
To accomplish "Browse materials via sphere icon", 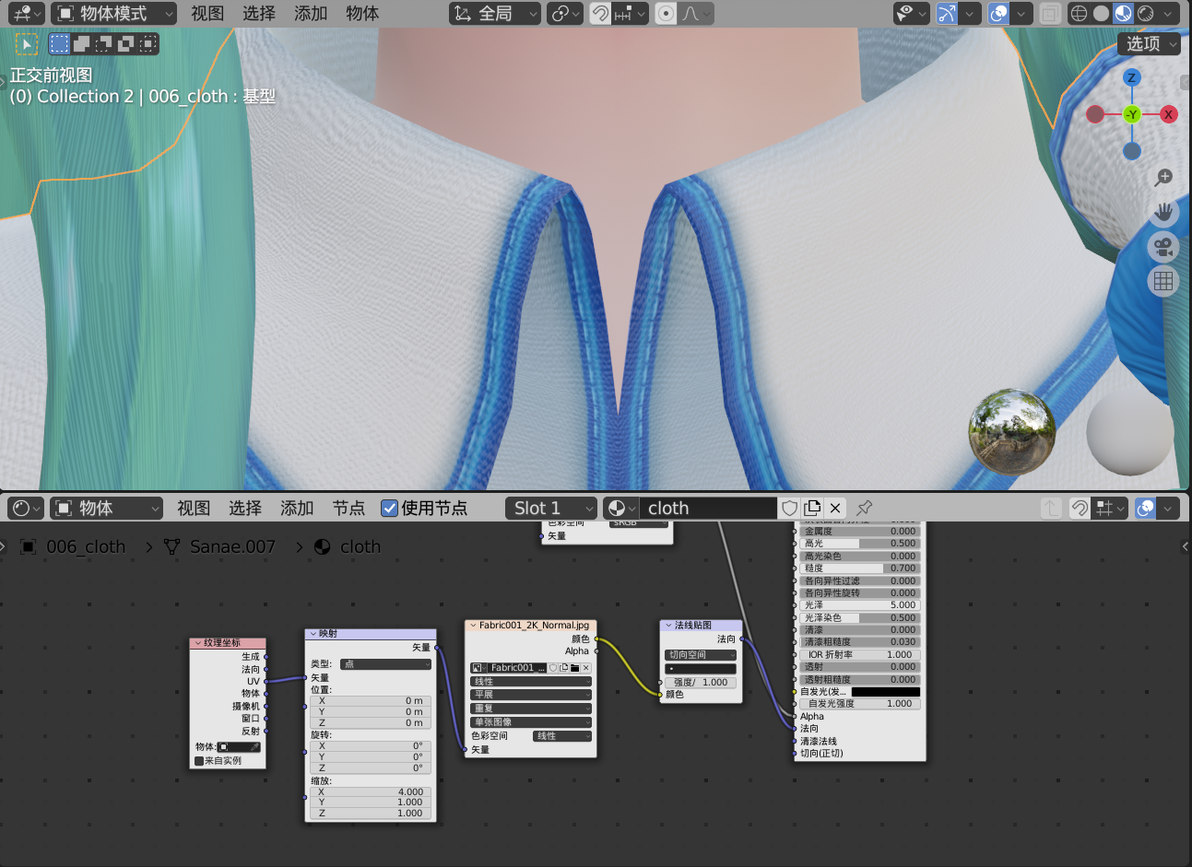I will coord(621,508).
